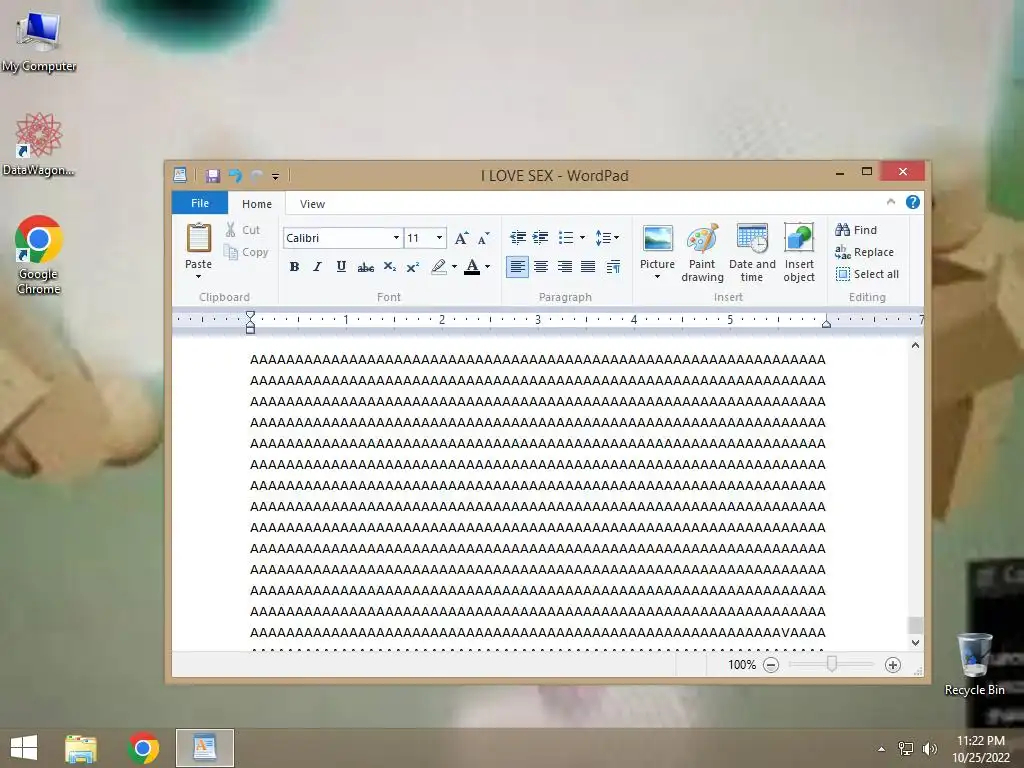Click the zoom in plus button
The image size is (1024, 768).
click(893, 665)
